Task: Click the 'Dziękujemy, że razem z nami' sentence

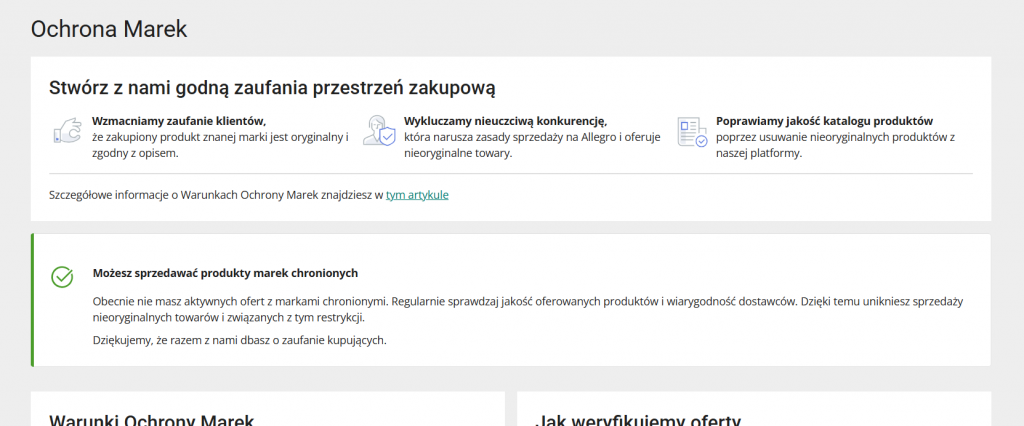Action: 239,340
